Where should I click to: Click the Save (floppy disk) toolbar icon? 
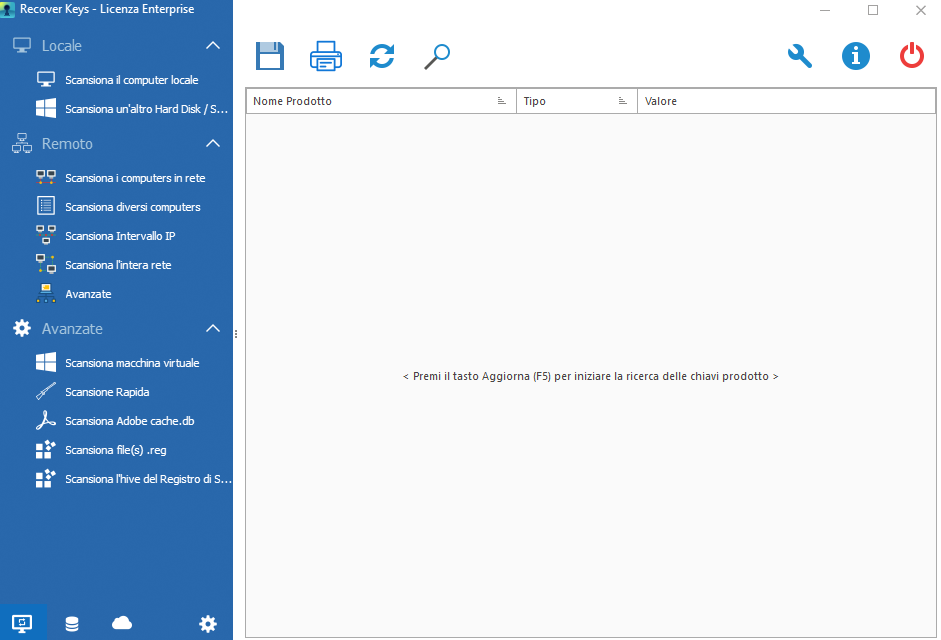point(270,56)
